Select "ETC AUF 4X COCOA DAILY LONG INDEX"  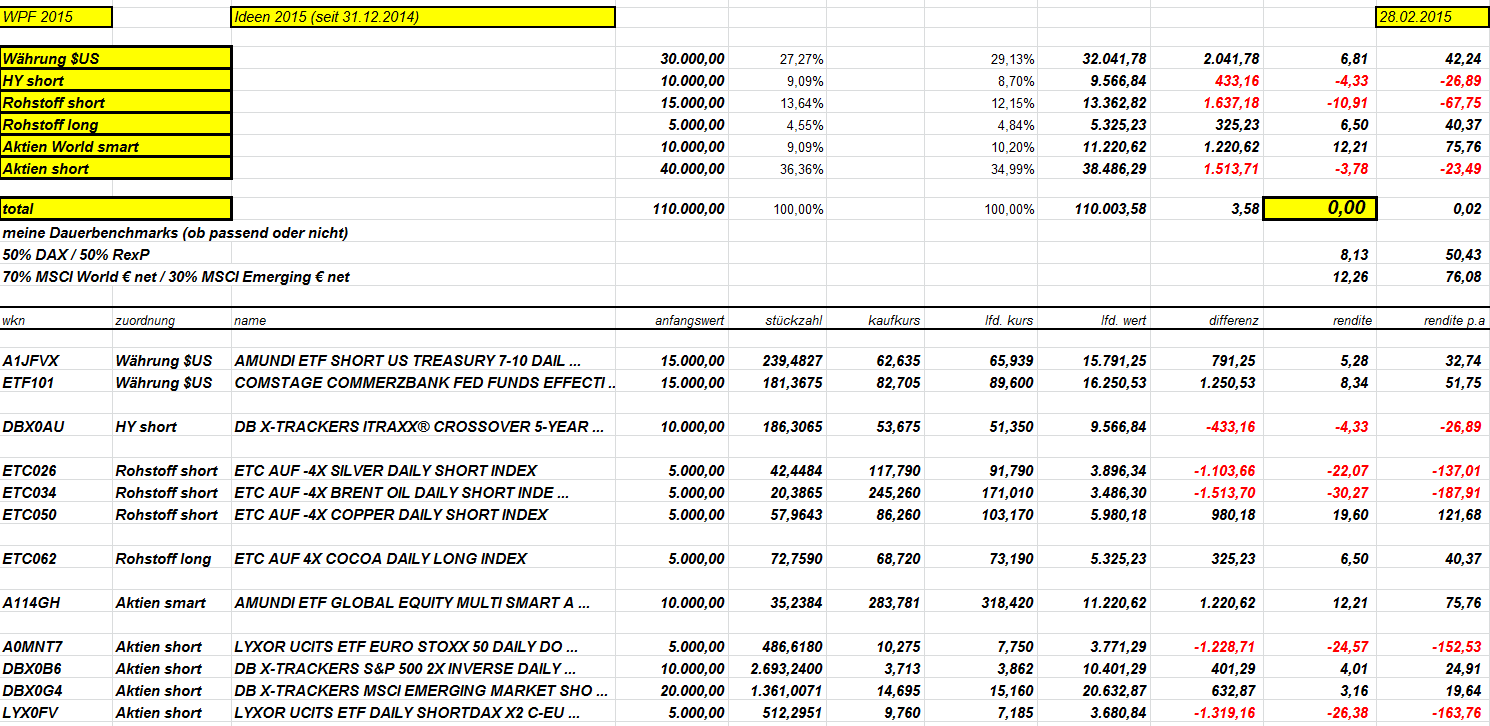[380, 559]
